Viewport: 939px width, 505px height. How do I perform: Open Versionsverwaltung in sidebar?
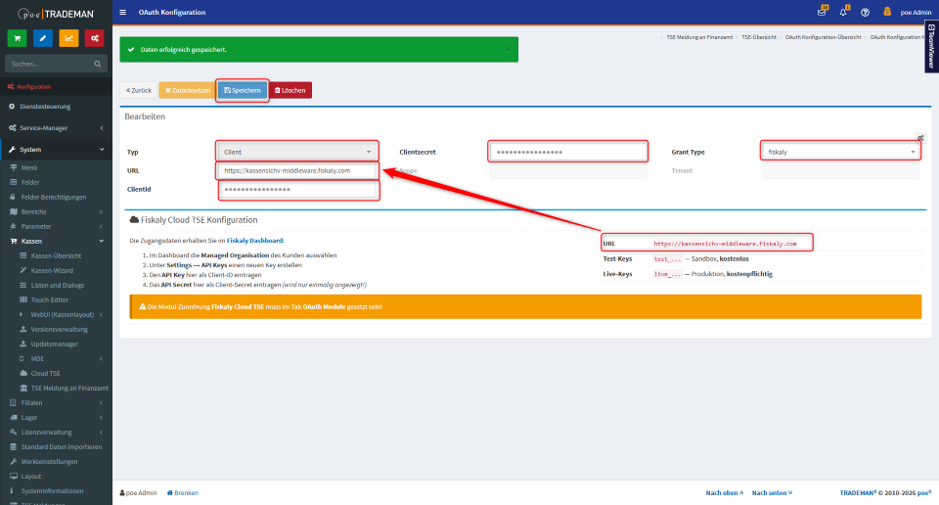coord(56,329)
